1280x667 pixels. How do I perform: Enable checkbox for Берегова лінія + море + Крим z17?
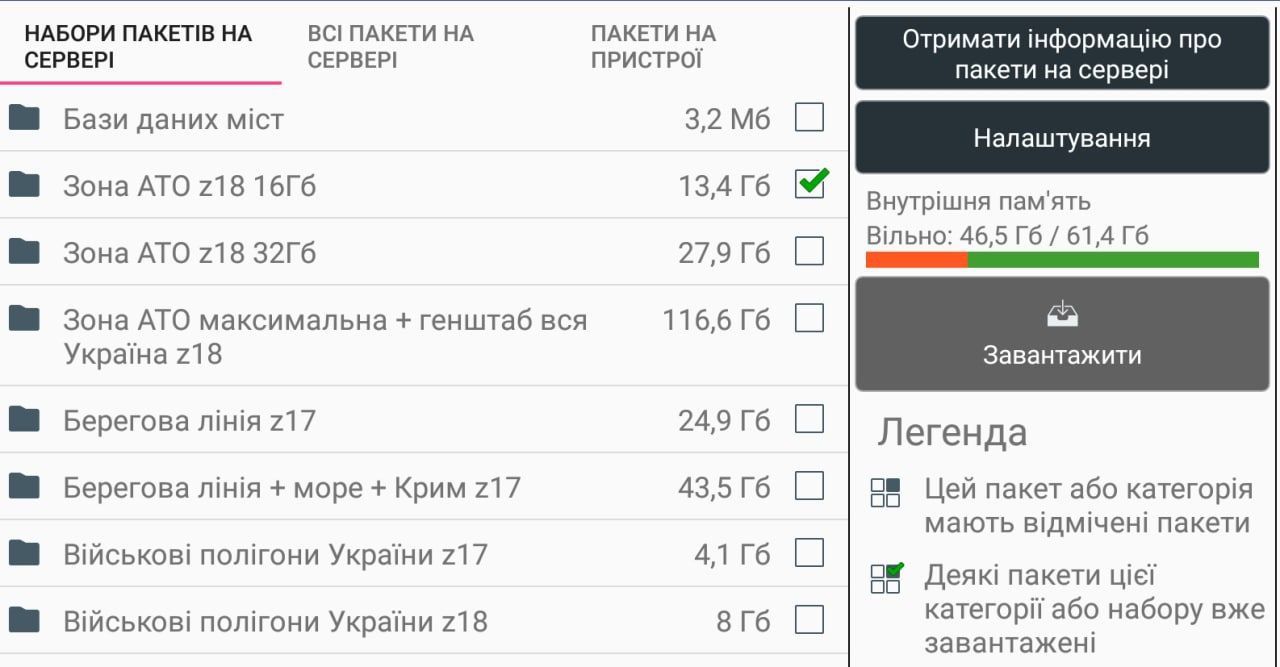click(809, 486)
